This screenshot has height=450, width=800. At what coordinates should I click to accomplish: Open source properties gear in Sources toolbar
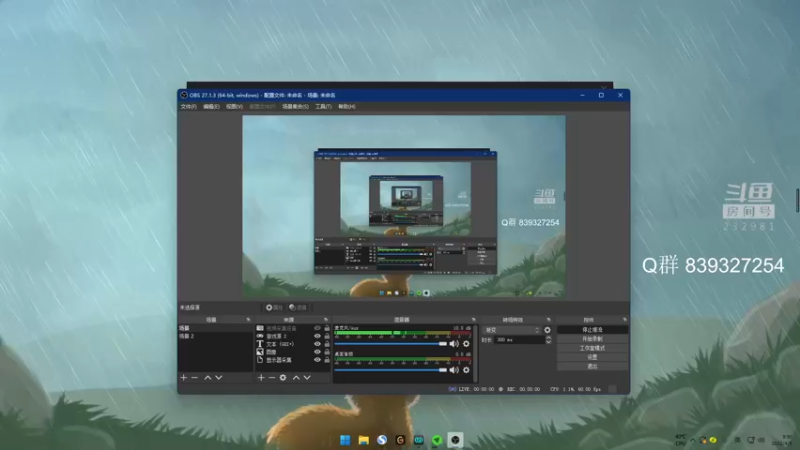pos(283,378)
